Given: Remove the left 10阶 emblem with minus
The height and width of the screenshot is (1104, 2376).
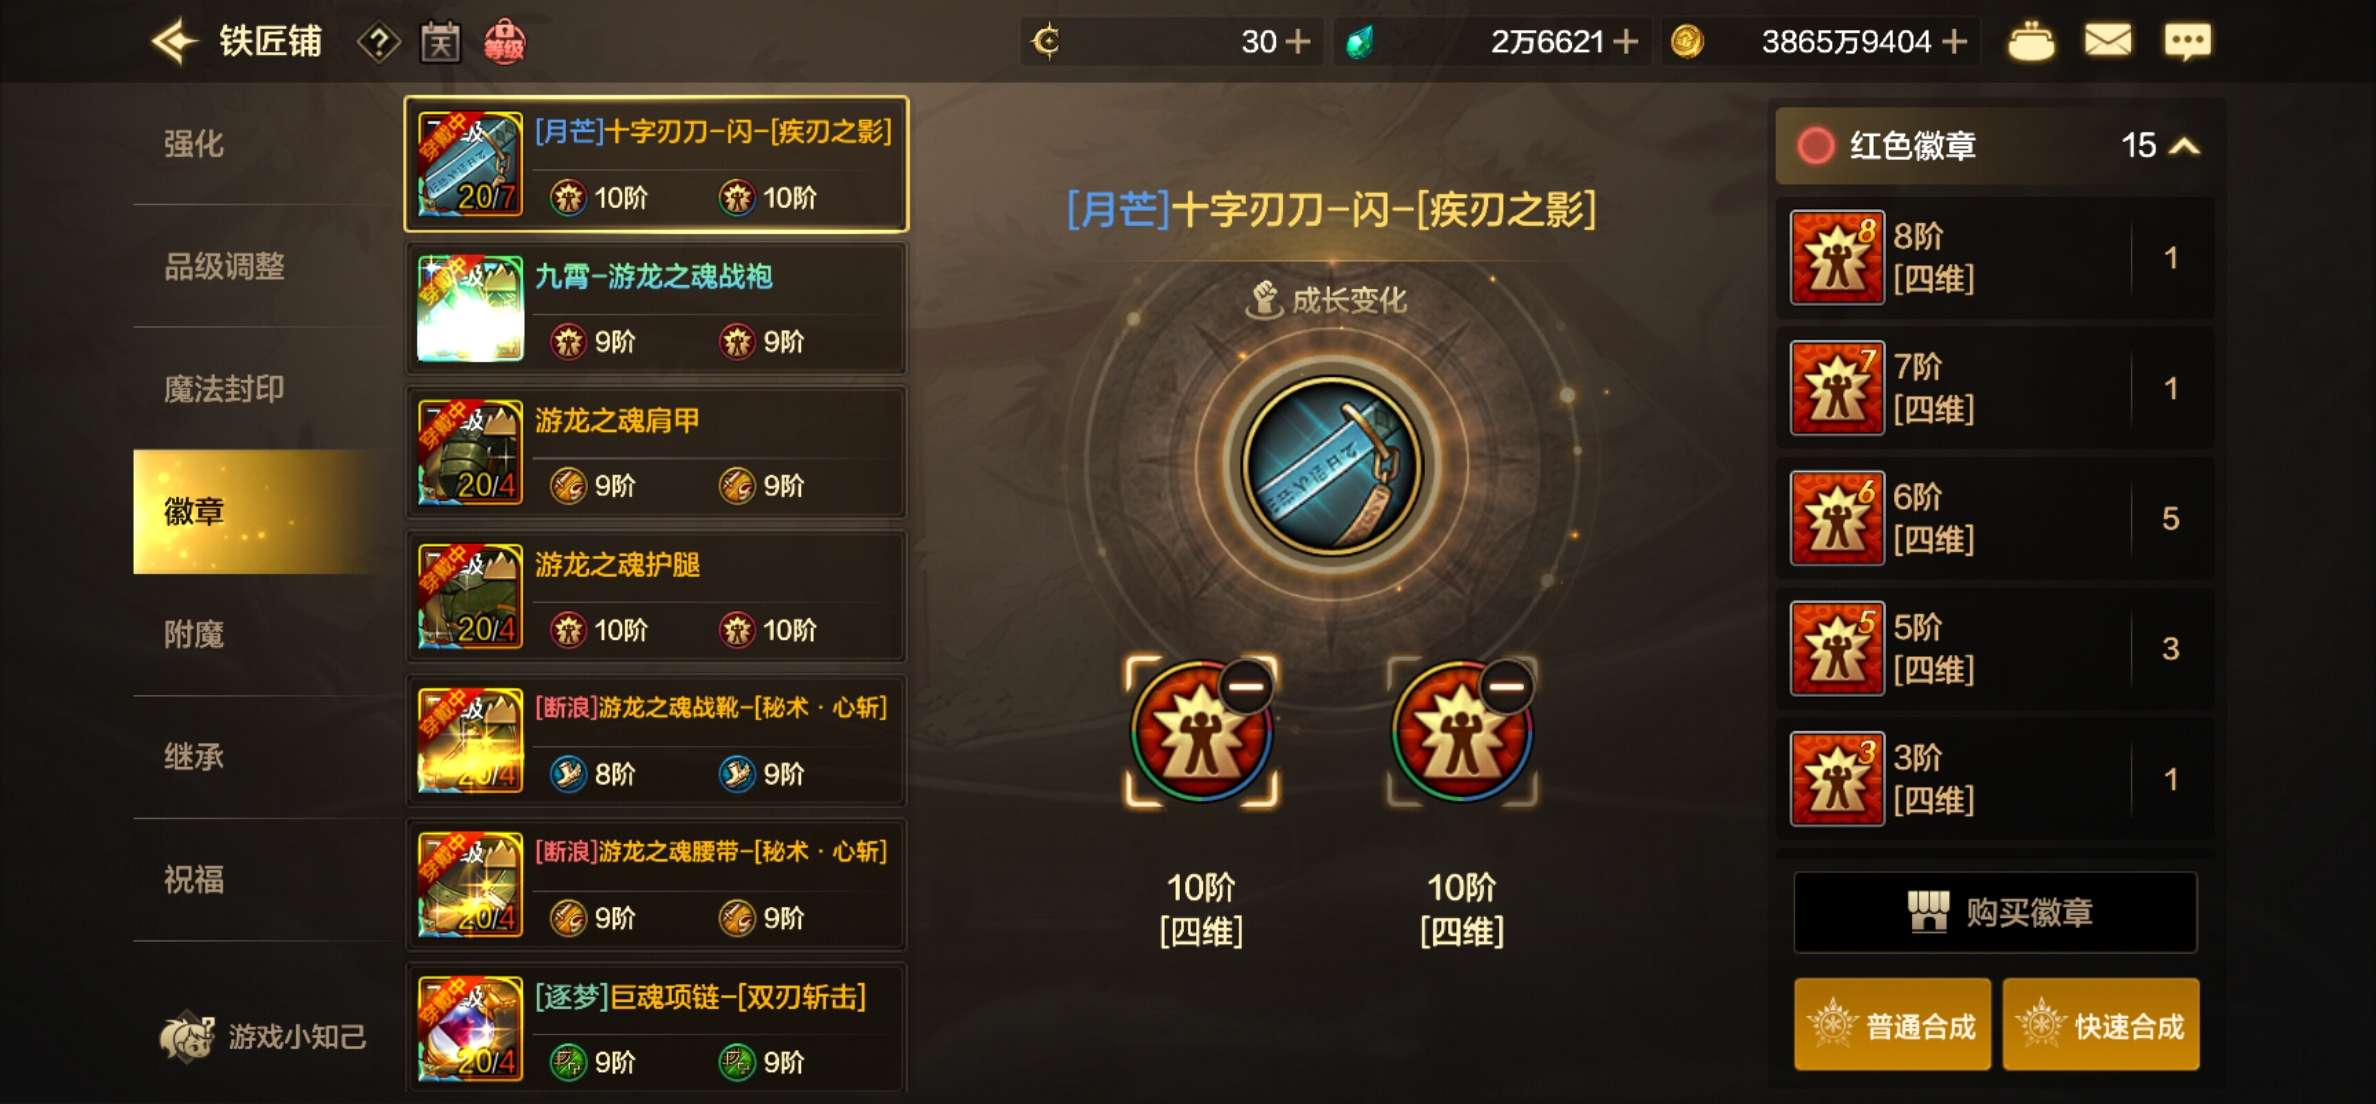Looking at the screenshot, I should pos(1246,686).
